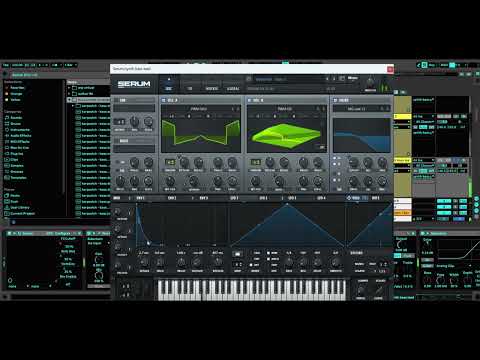Select the OFF mode radio button for LFO
This screenshot has height=360, width=480.
(251, 265)
